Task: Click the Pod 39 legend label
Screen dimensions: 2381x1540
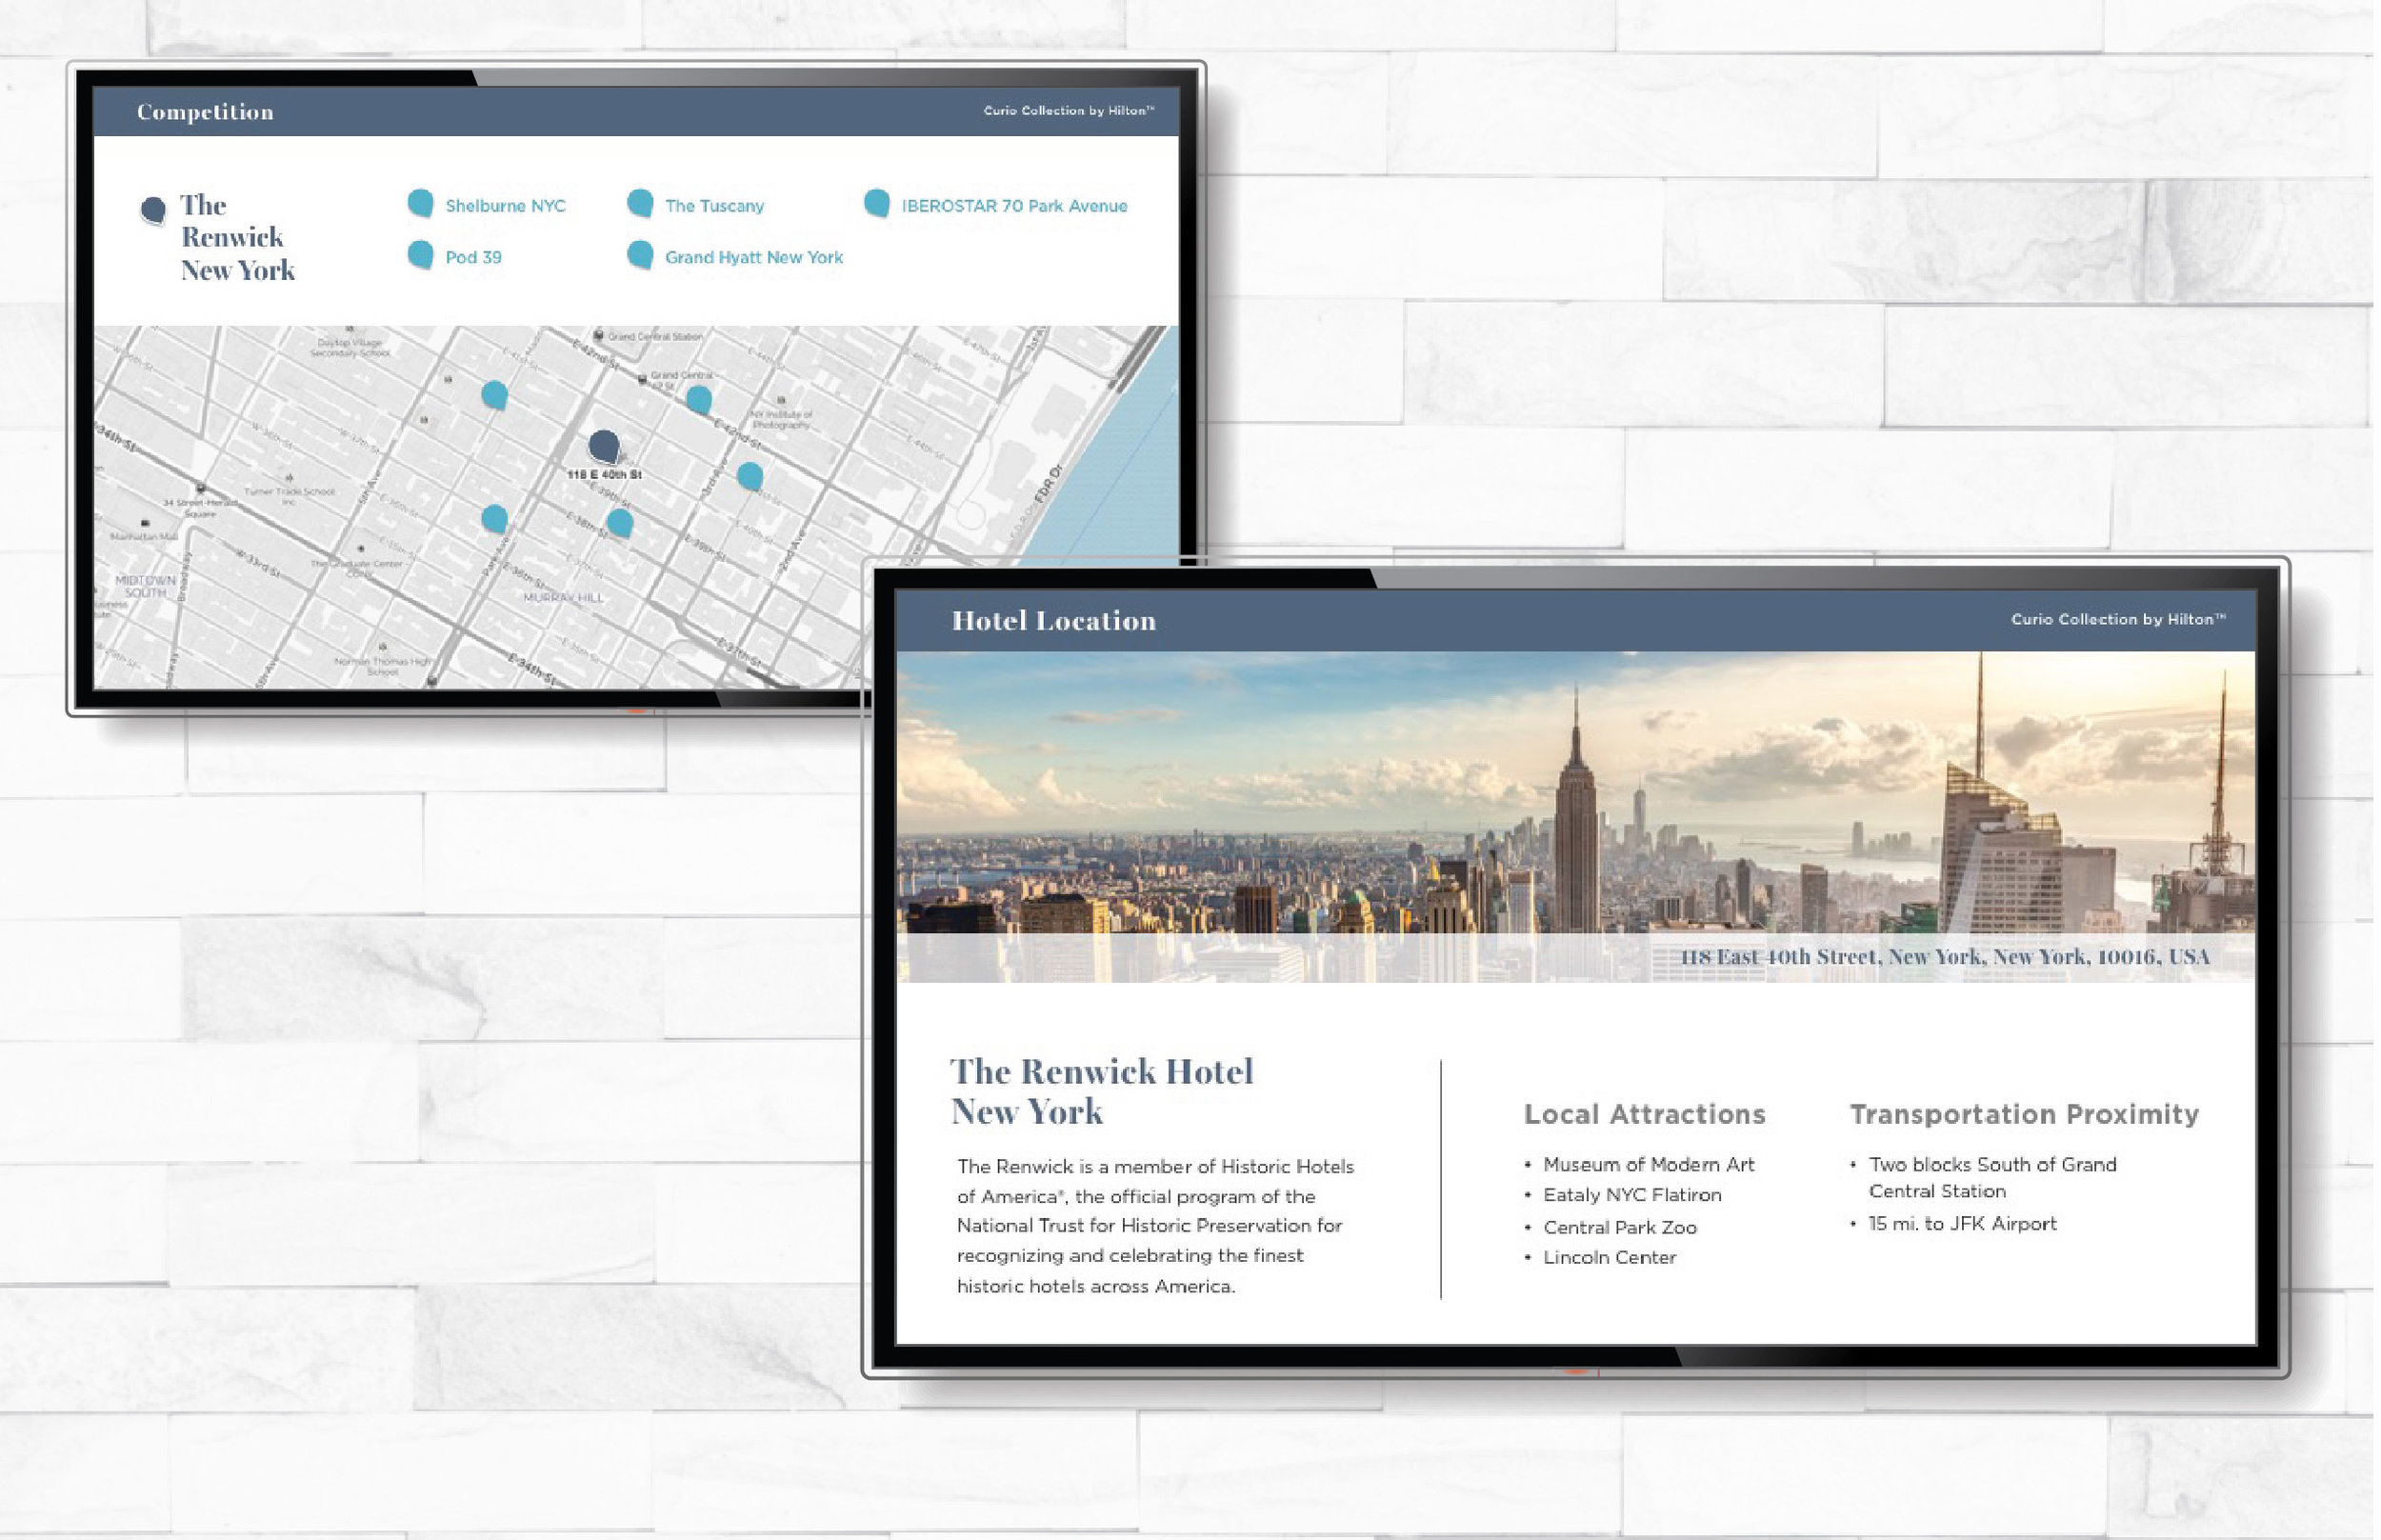Action: tap(473, 257)
